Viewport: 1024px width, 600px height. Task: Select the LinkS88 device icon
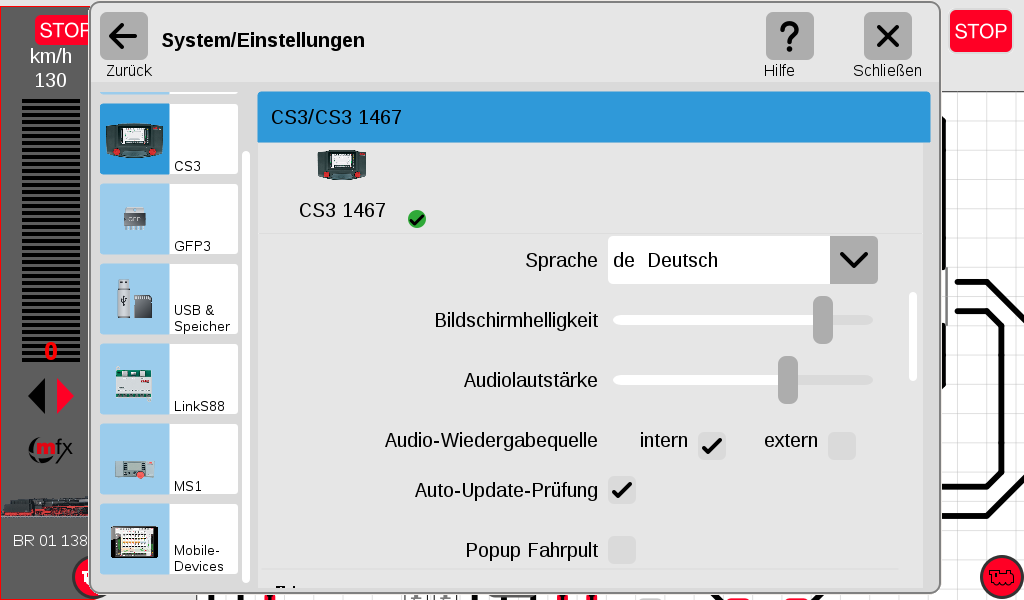tap(135, 379)
